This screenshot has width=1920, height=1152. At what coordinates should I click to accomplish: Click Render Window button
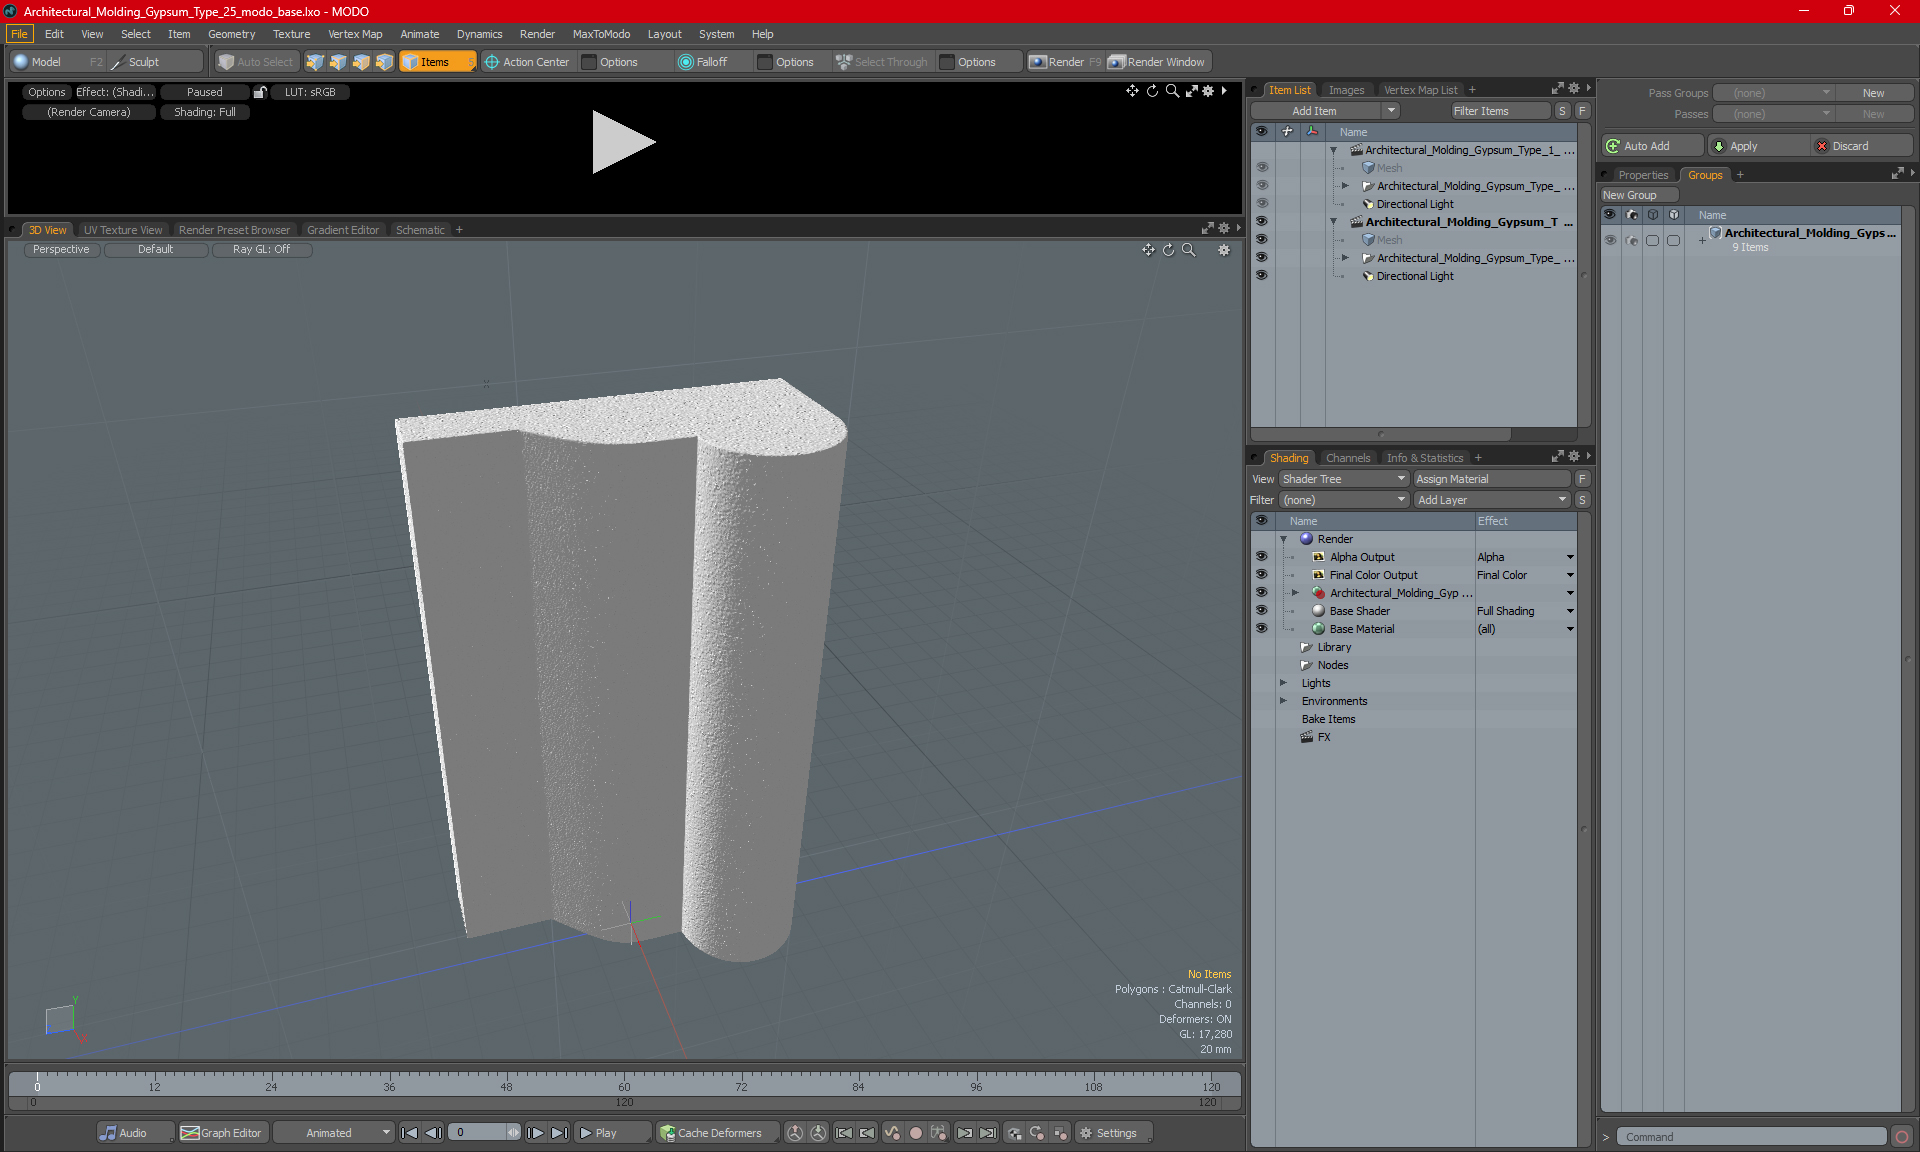click(1158, 62)
